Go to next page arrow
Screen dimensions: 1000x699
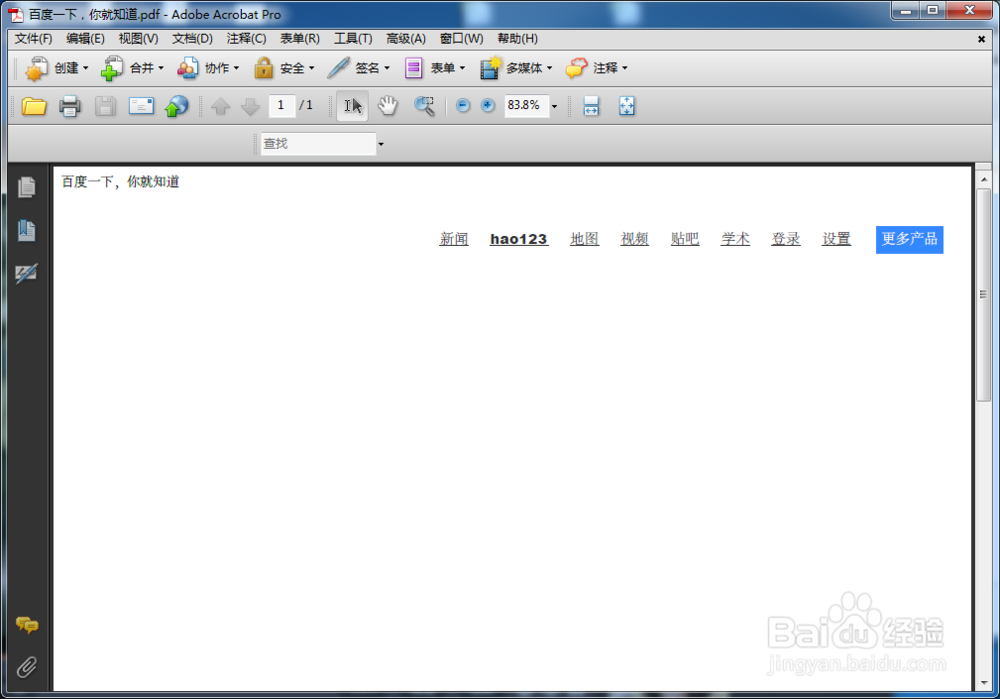pyautogui.click(x=250, y=106)
